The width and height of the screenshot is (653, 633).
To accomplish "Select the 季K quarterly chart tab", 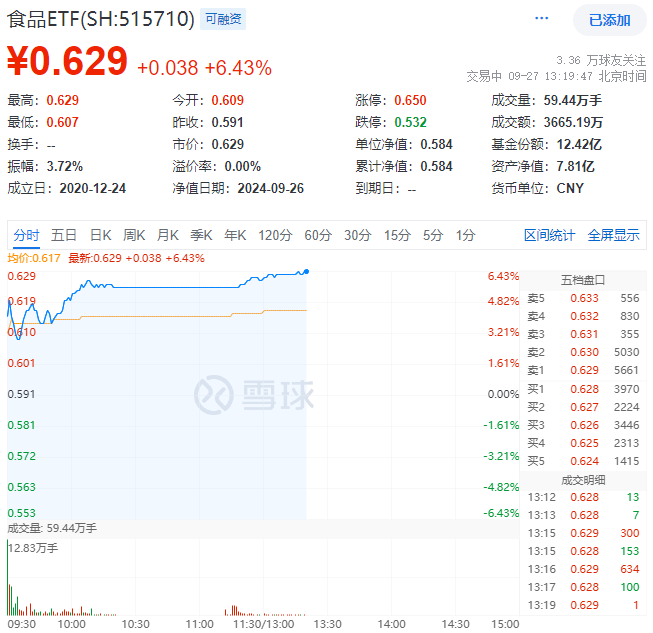I will coord(201,235).
